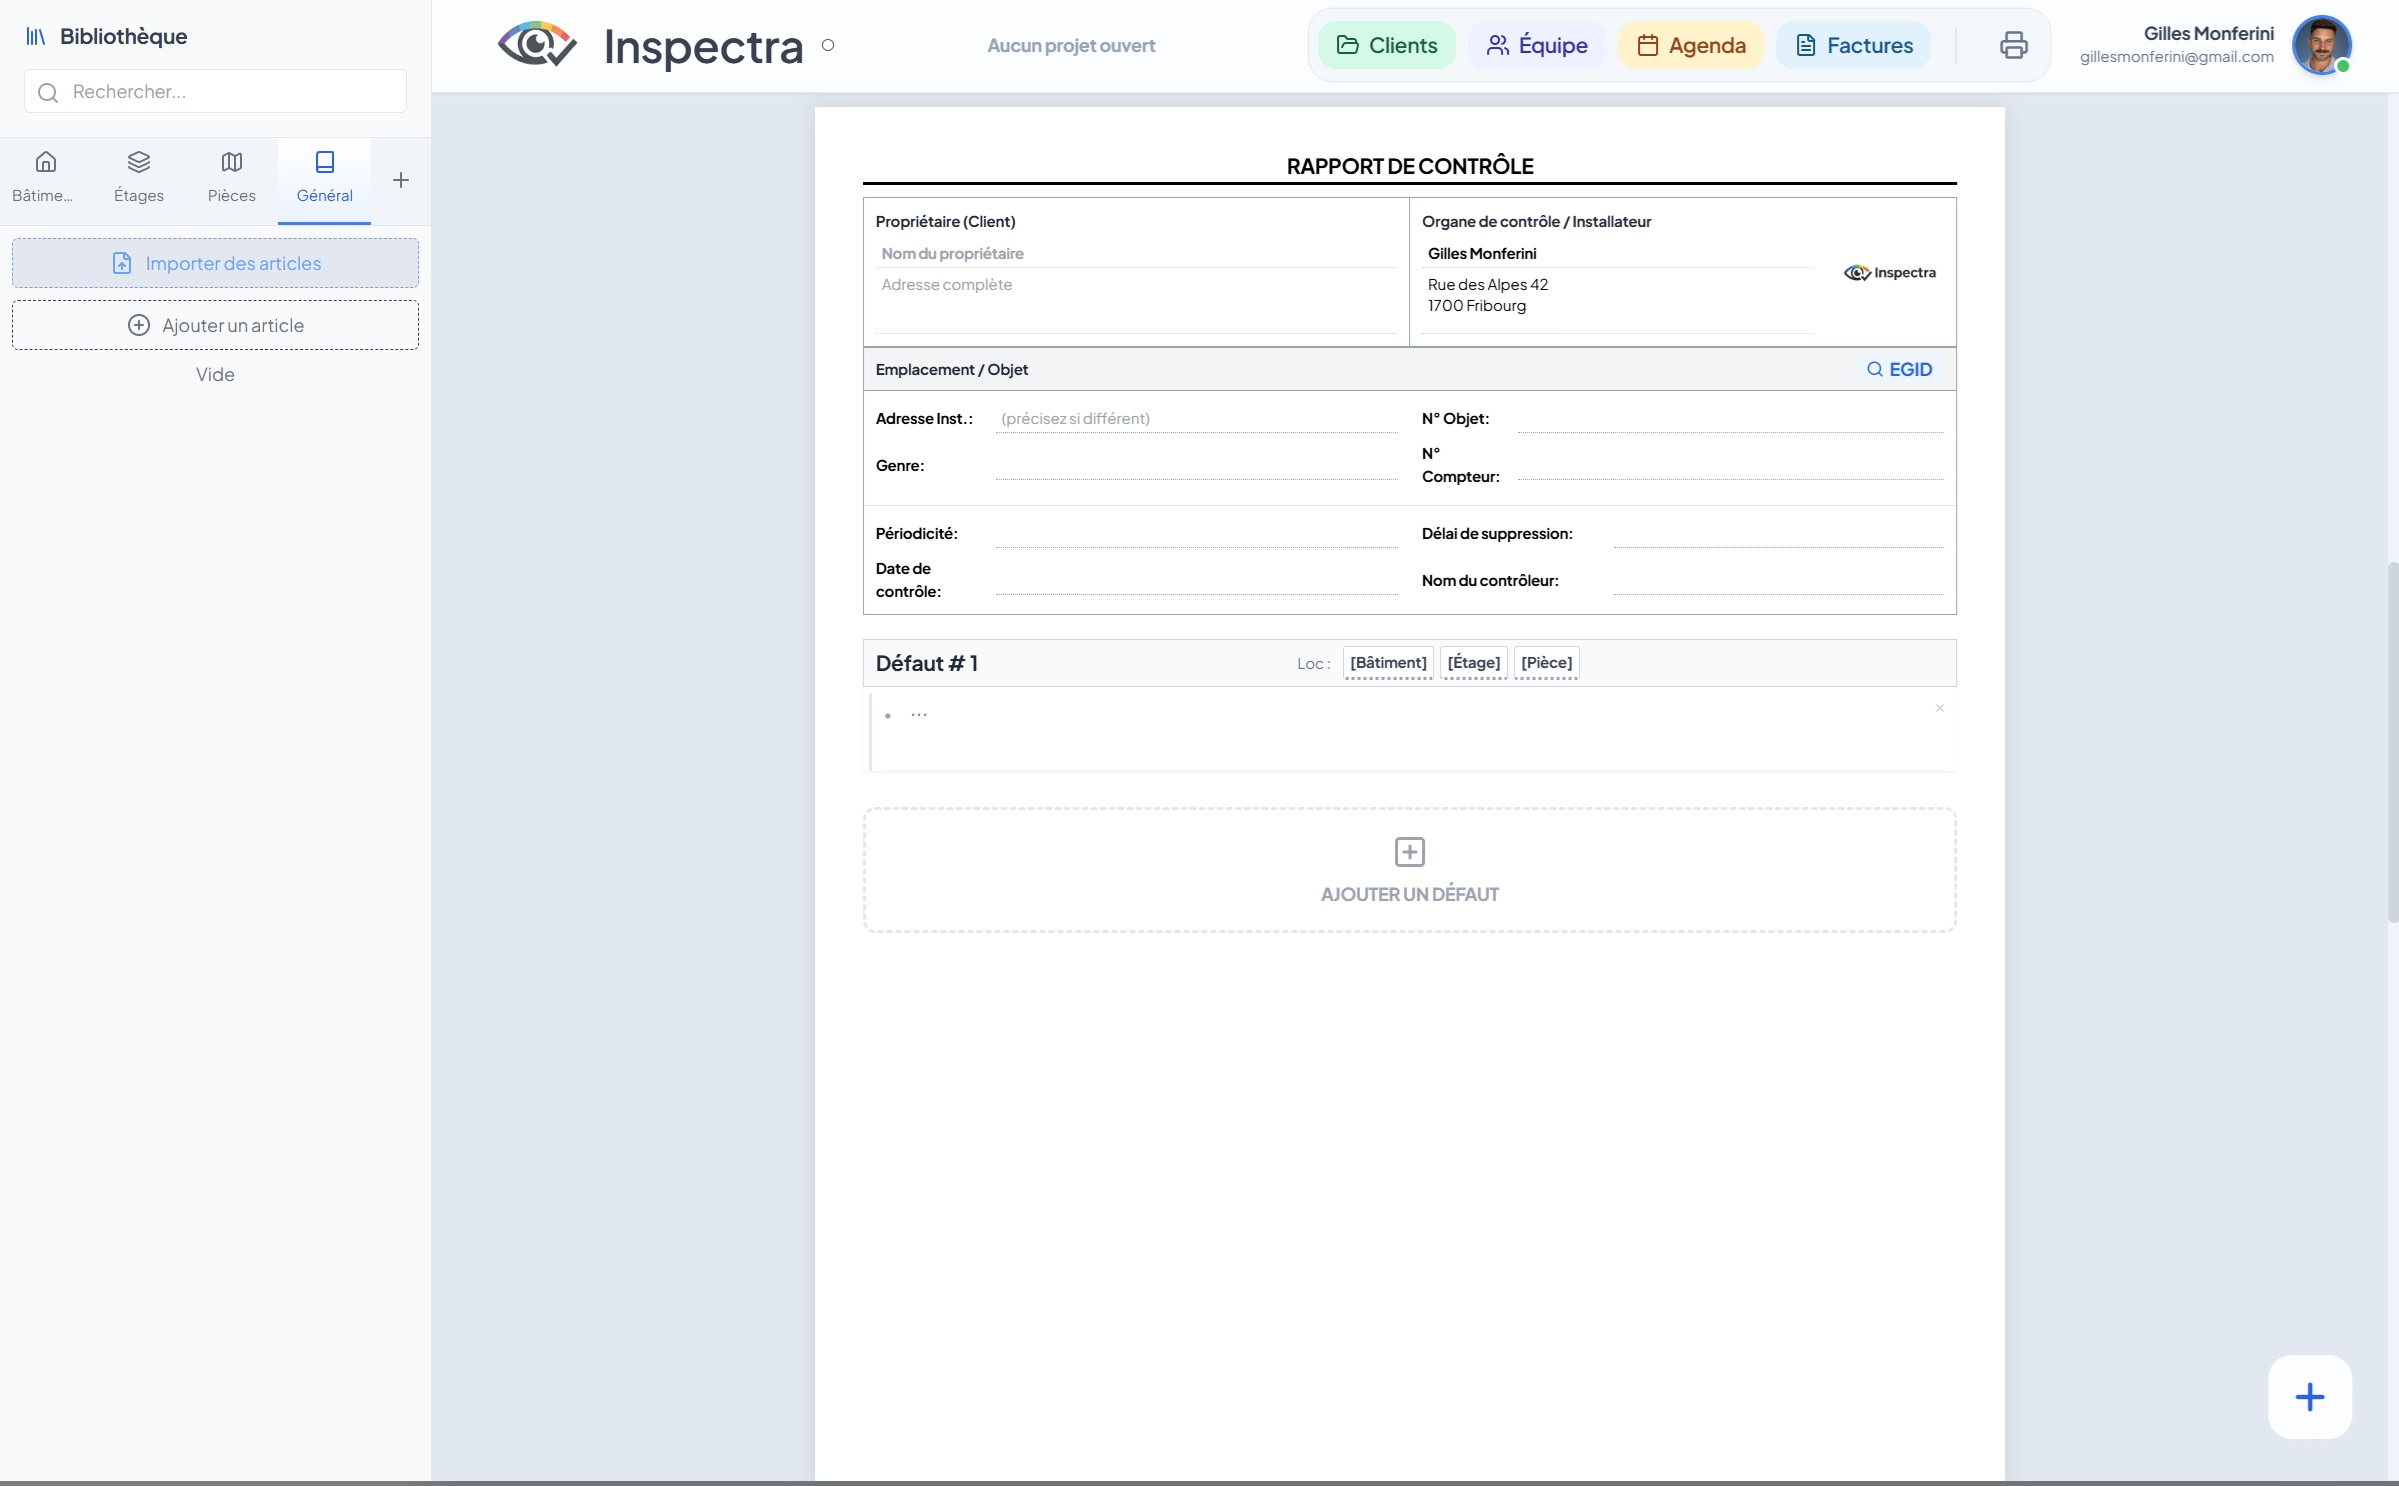Click the vertical scrollbar on the right
The width and height of the screenshot is (2399, 1486).
coord(2391,740)
